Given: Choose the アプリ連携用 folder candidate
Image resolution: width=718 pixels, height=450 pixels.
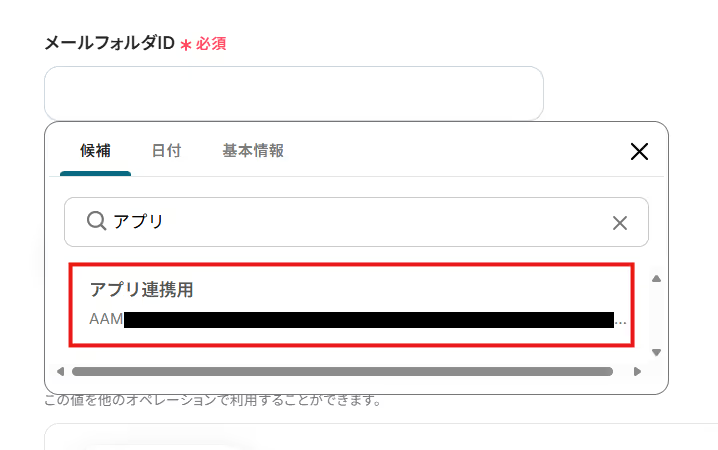Looking at the screenshot, I should [350, 305].
